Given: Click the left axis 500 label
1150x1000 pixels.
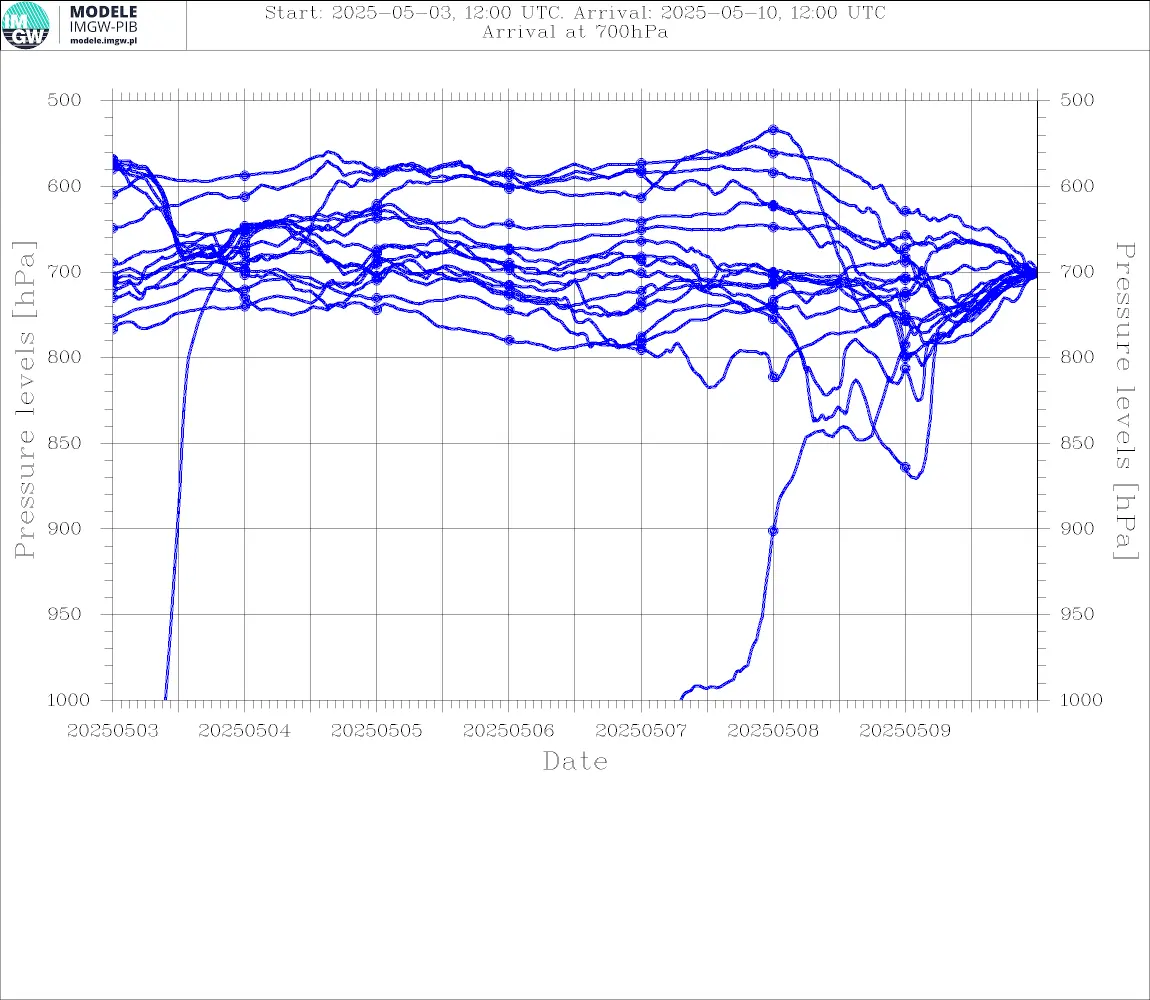Looking at the screenshot, I should click(x=65, y=100).
